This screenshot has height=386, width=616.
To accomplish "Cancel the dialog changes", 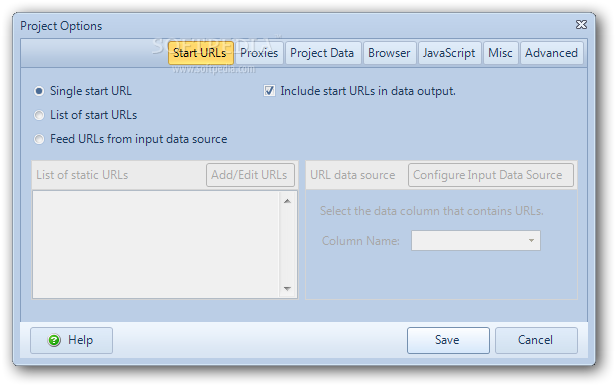I will (x=536, y=340).
